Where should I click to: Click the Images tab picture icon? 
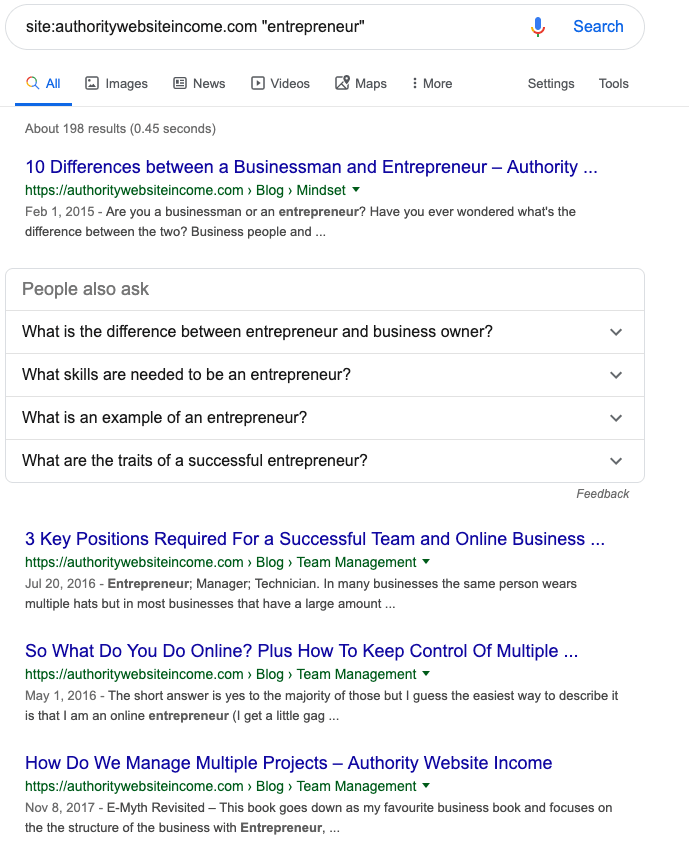tap(92, 83)
